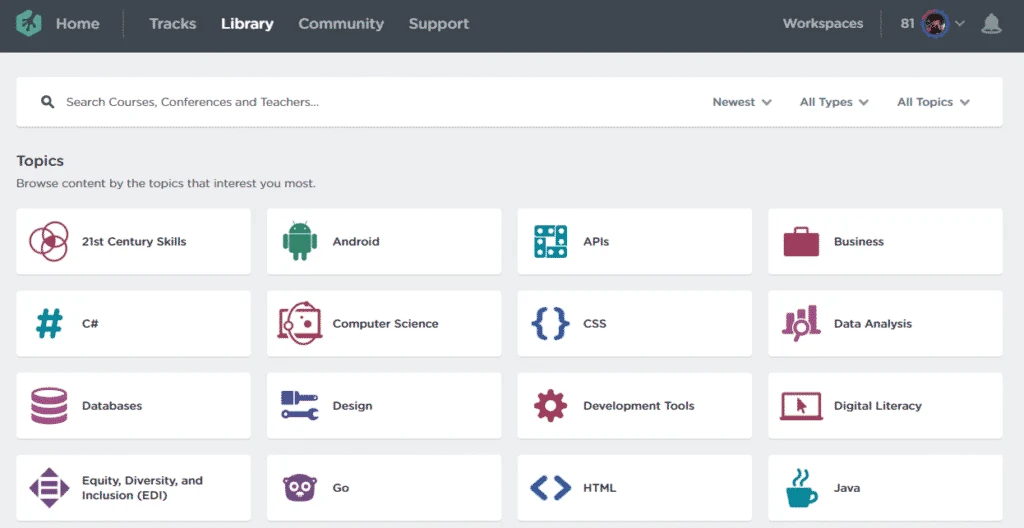The height and width of the screenshot is (528, 1024).
Task: Open the Databases topic label
Action: click(x=112, y=406)
